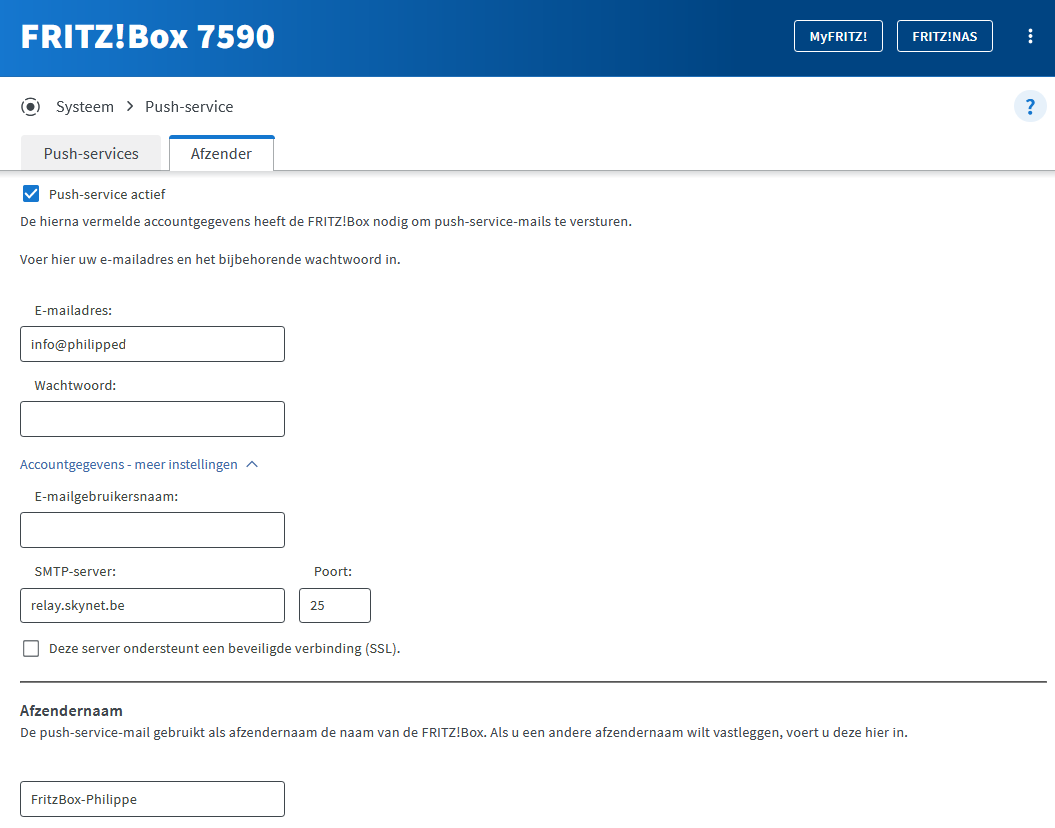Collapse Accountgegevens - meer instellingen section

(129, 464)
